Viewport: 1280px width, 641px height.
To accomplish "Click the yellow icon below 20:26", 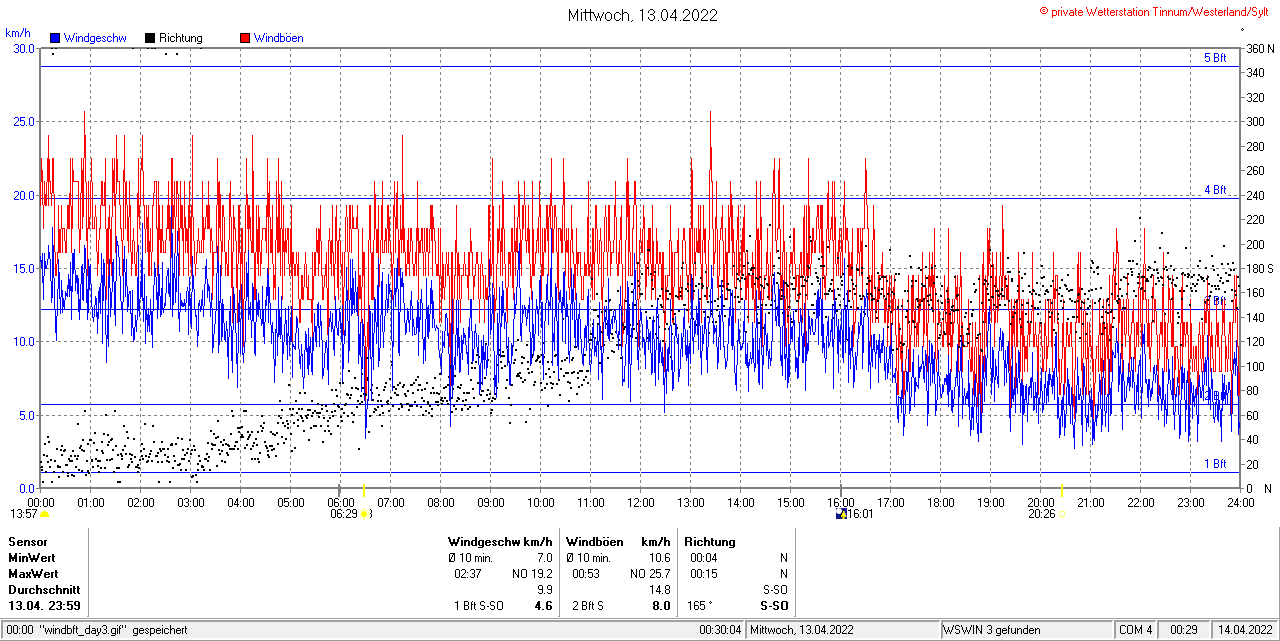I will click(1062, 514).
